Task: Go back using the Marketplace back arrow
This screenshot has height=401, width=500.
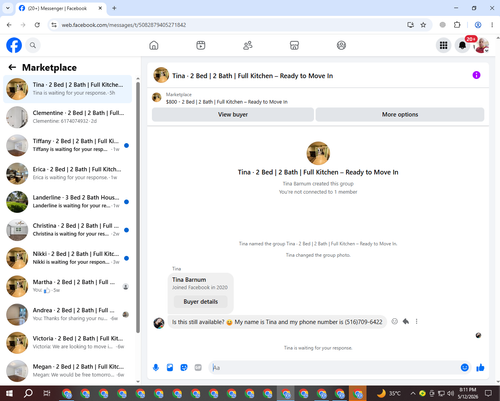Action: coord(12,67)
